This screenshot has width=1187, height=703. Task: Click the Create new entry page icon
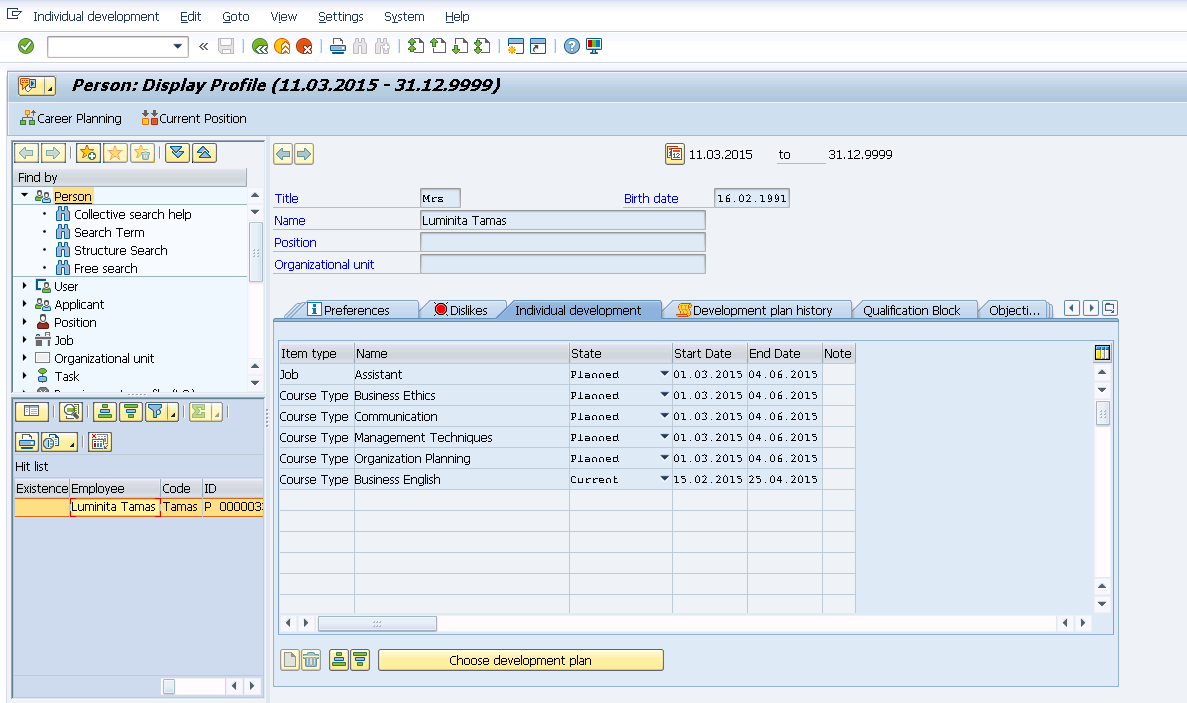point(290,660)
